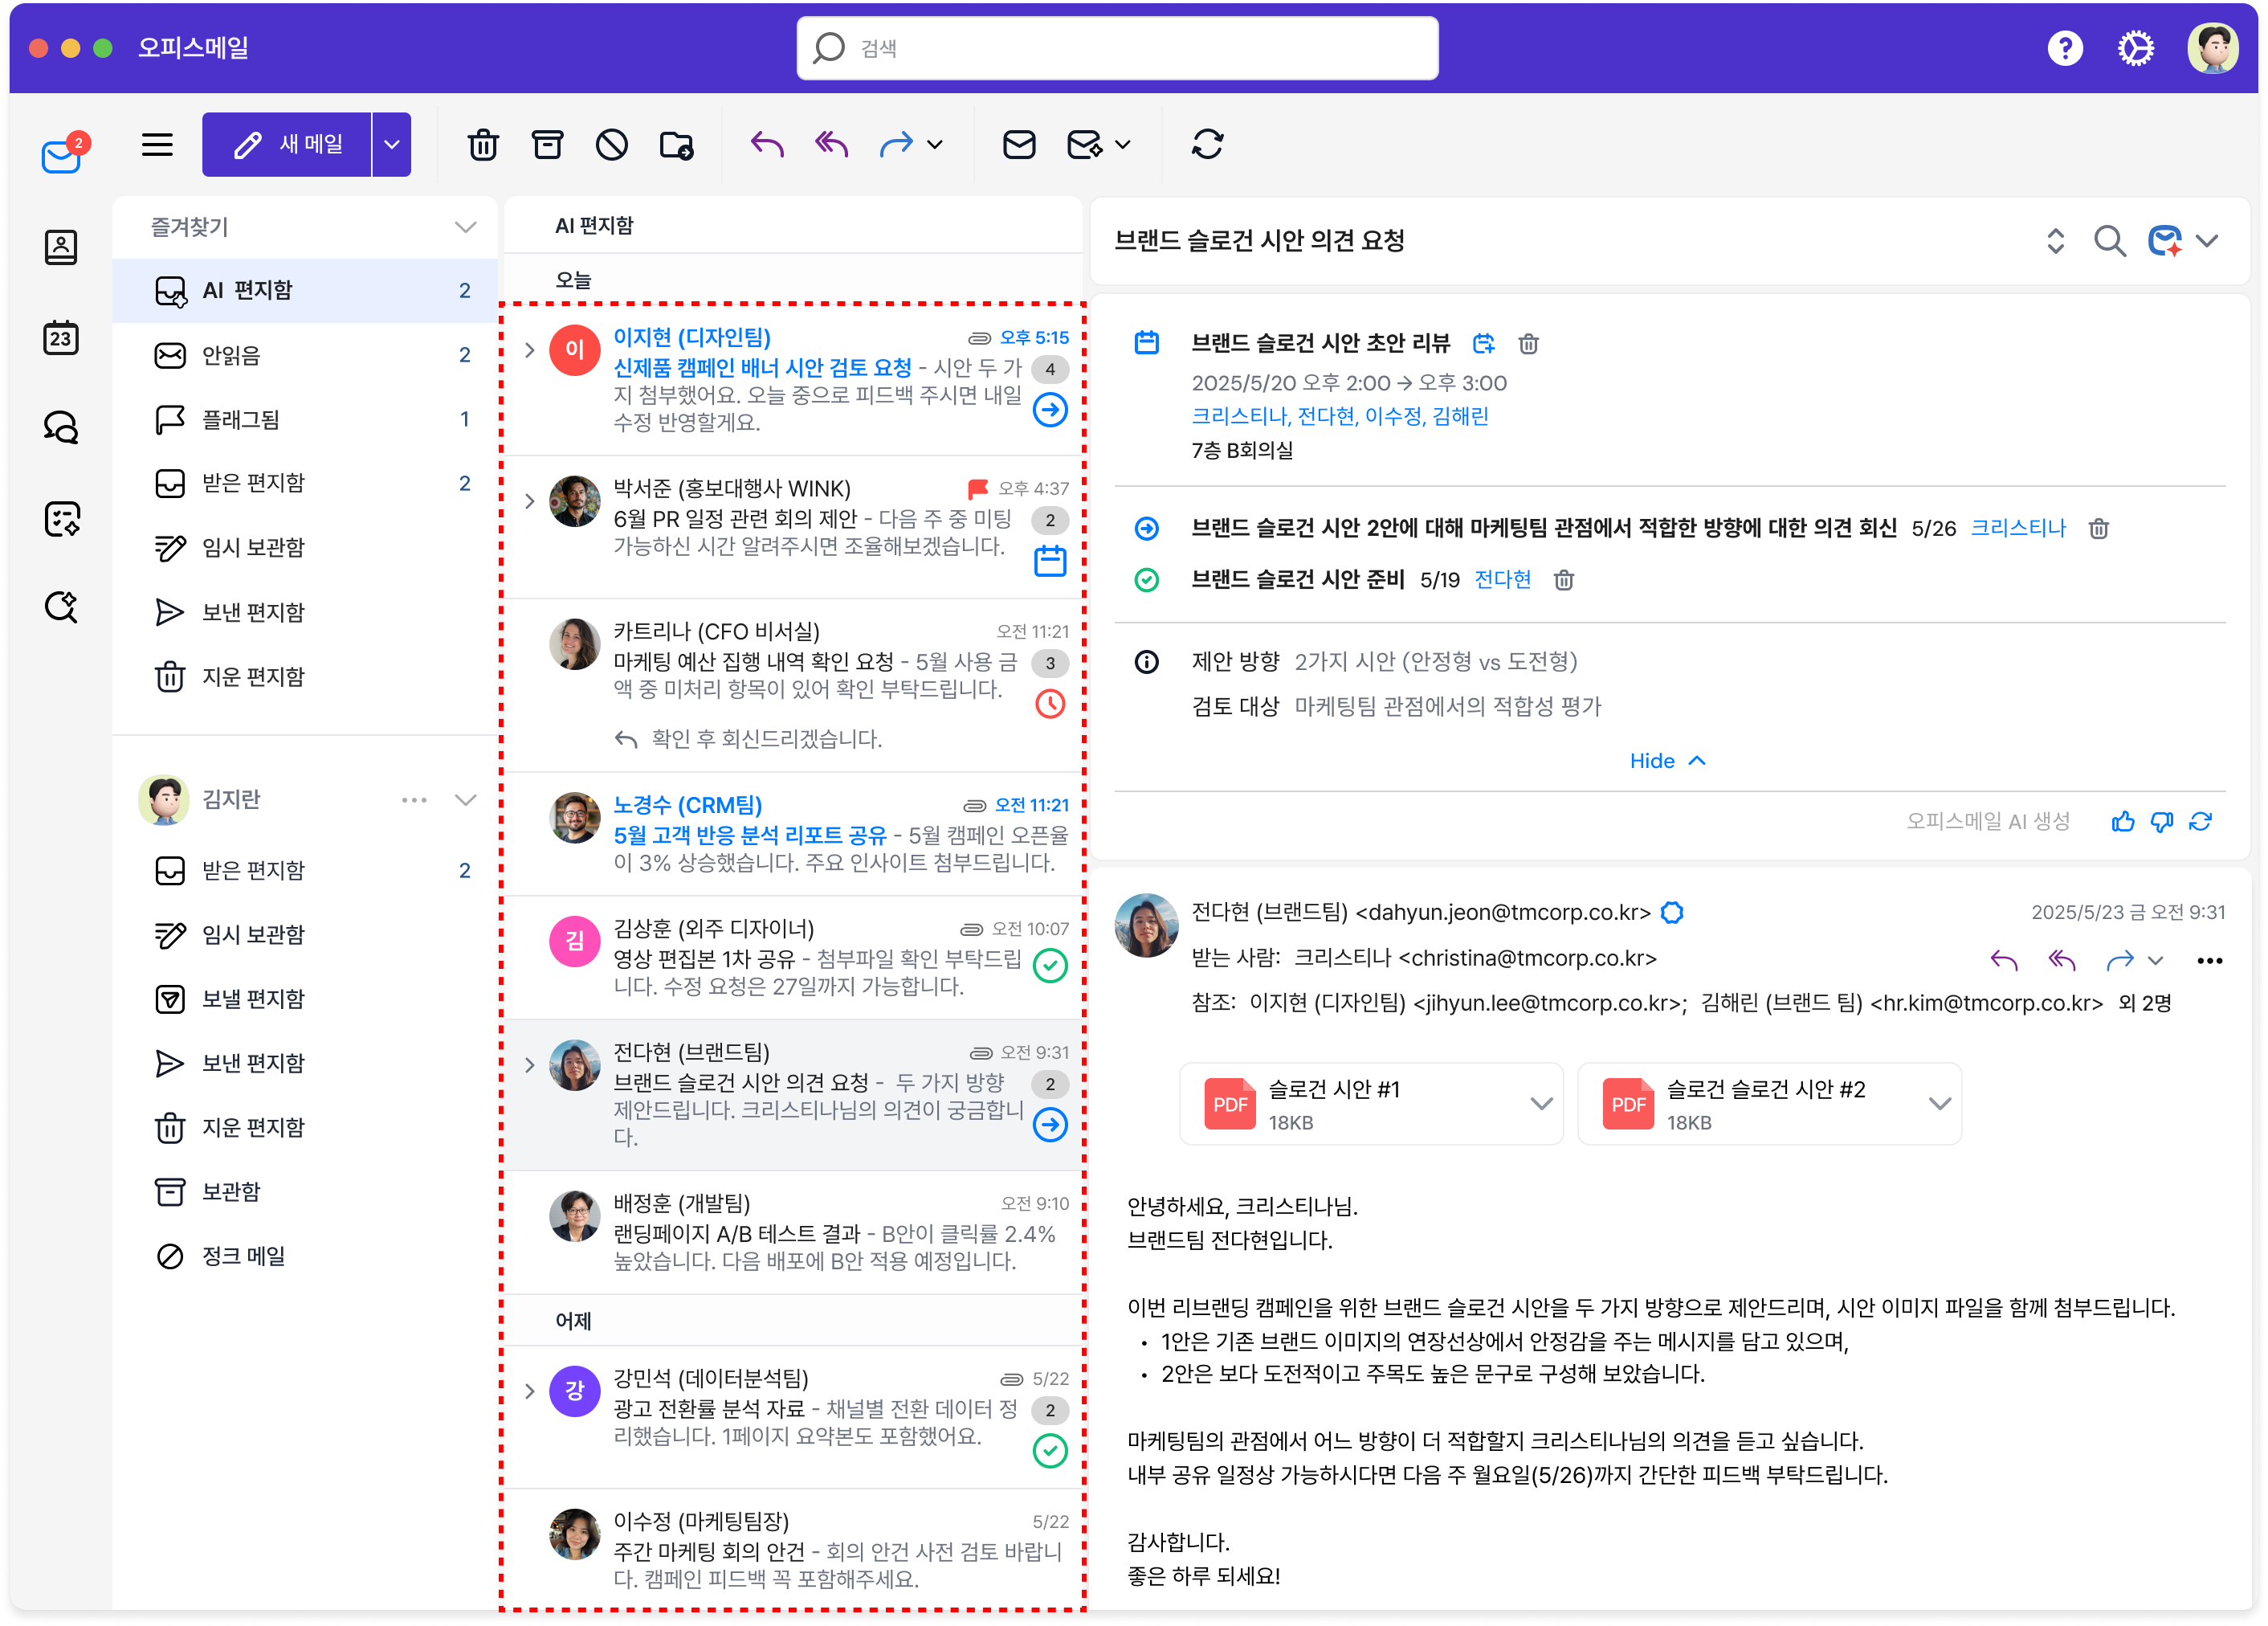Viewport: 2268px width, 1626px height.
Task: Click the delete trash icon in toolbar
Action: point(483,145)
